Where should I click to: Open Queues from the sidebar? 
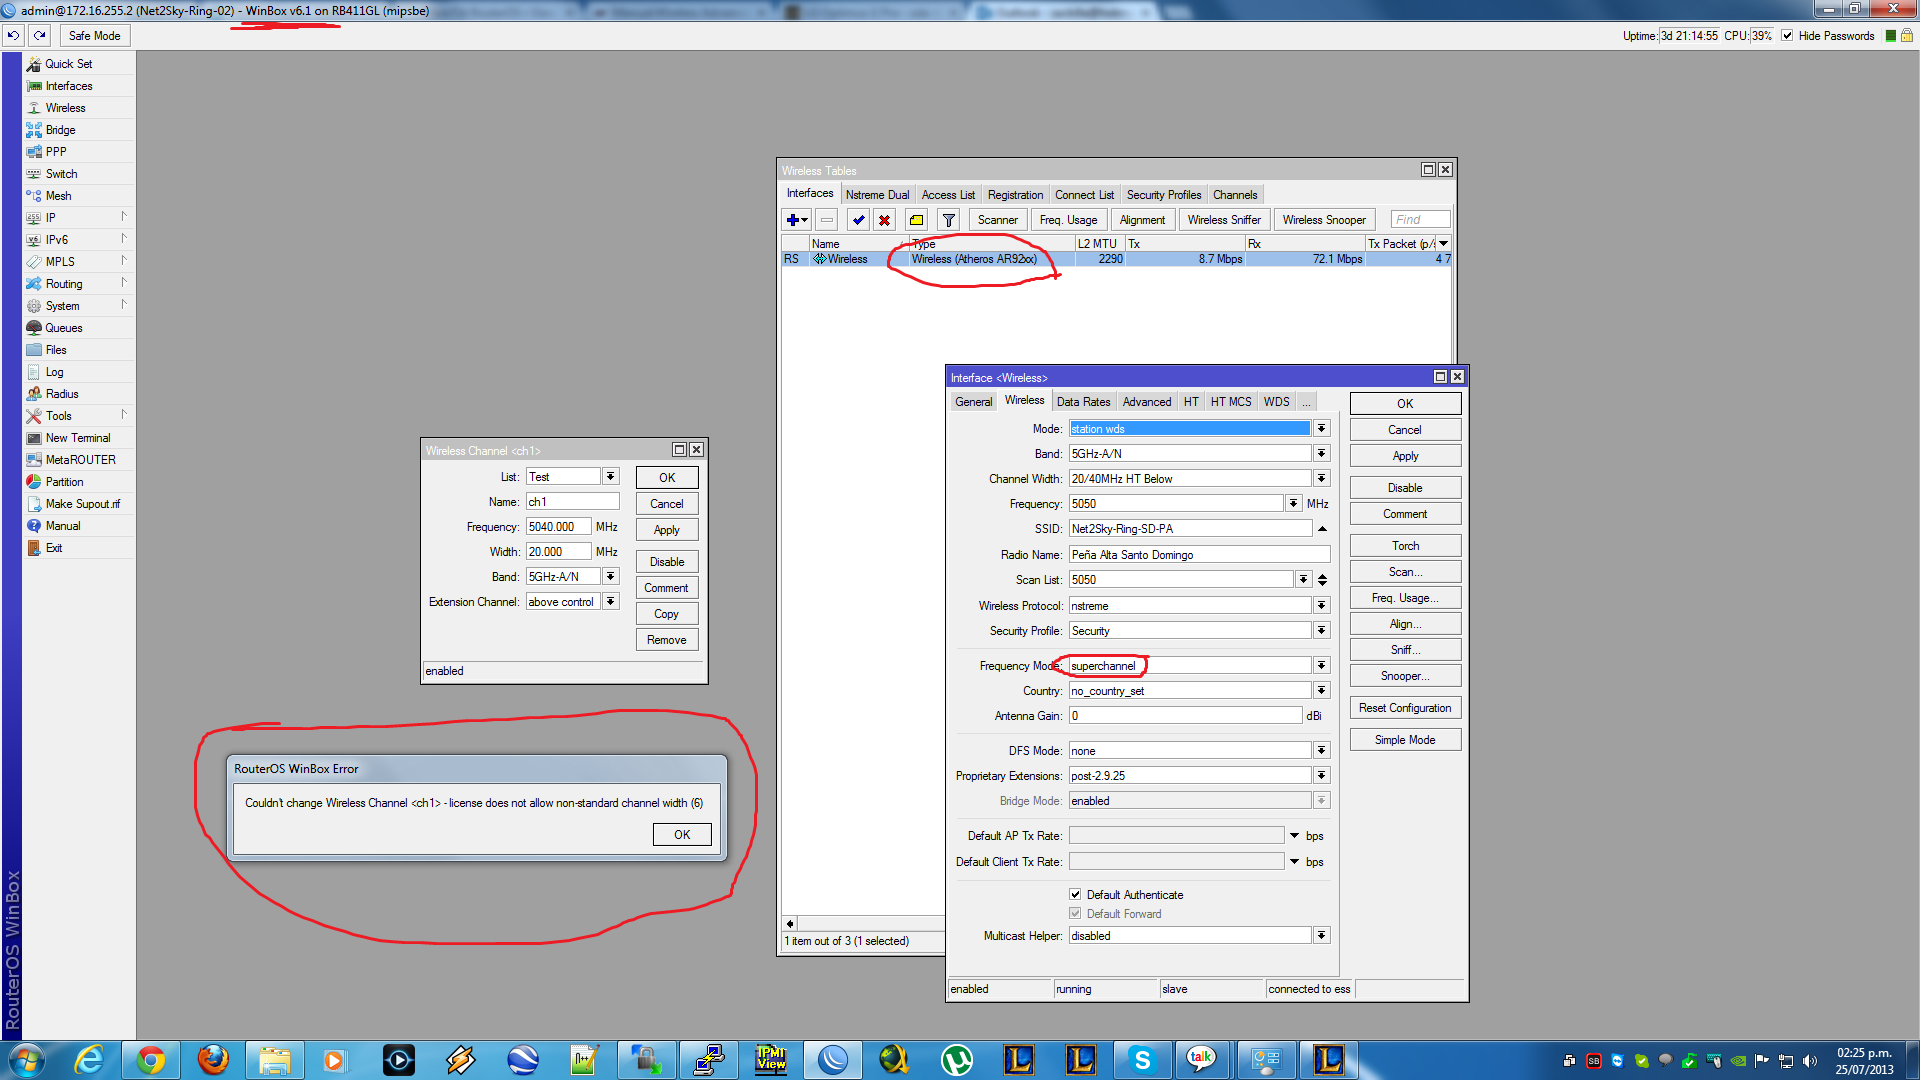pos(63,328)
